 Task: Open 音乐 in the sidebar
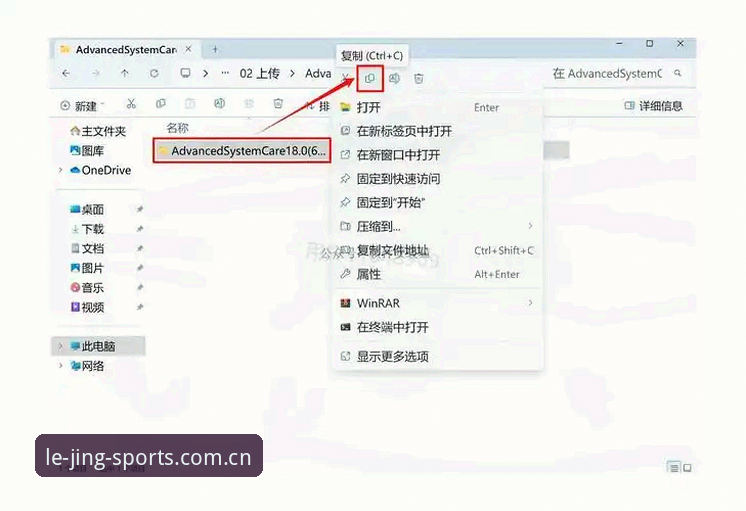click(x=87, y=287)
